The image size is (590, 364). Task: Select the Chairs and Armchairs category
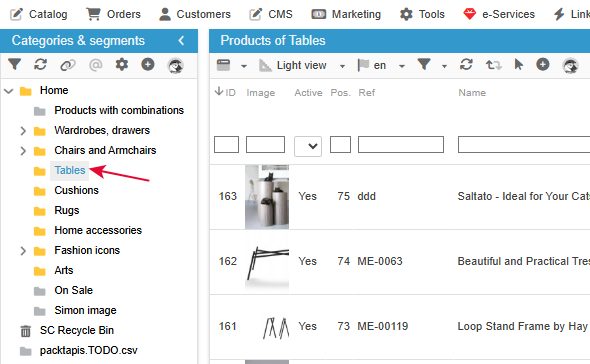point(105,150)
